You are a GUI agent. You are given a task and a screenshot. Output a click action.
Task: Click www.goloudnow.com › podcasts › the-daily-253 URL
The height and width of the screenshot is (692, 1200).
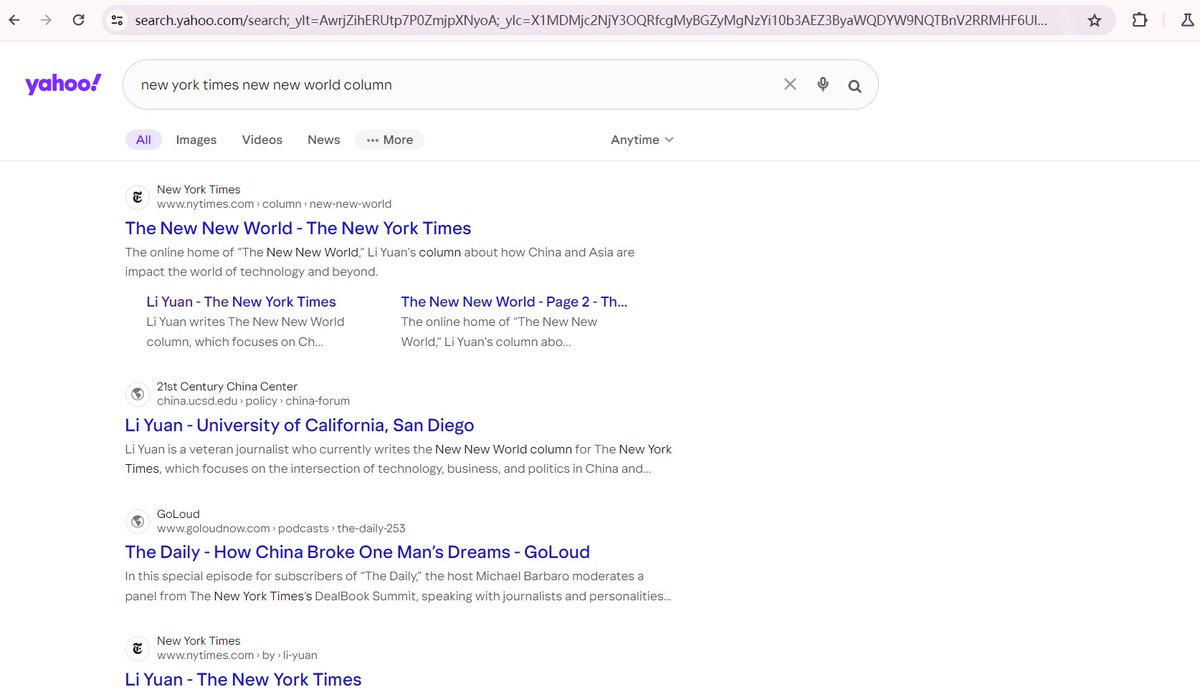pos(281,528)
